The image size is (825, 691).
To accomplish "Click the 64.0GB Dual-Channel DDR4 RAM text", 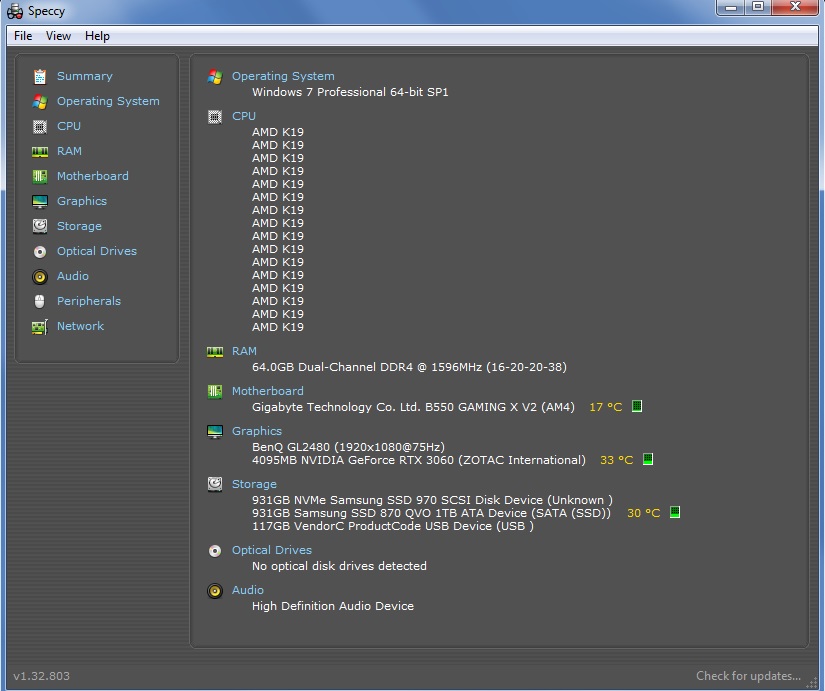I will click(x=409, y=367).
